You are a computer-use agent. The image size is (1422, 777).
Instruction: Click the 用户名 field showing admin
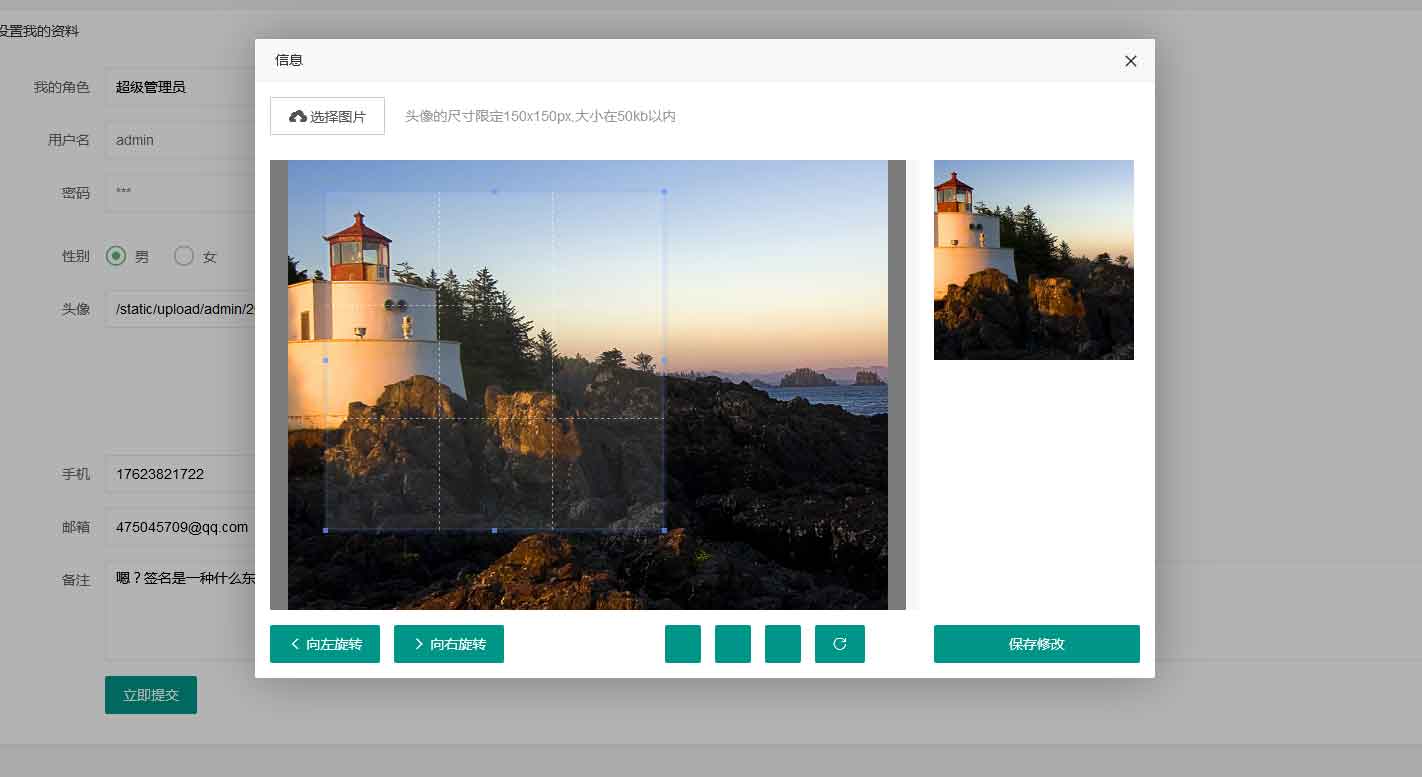180,140
